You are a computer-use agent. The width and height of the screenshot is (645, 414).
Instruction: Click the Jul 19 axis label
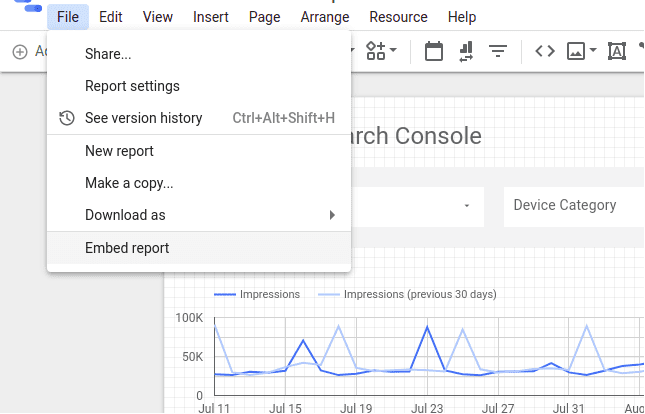click(356, 408)
